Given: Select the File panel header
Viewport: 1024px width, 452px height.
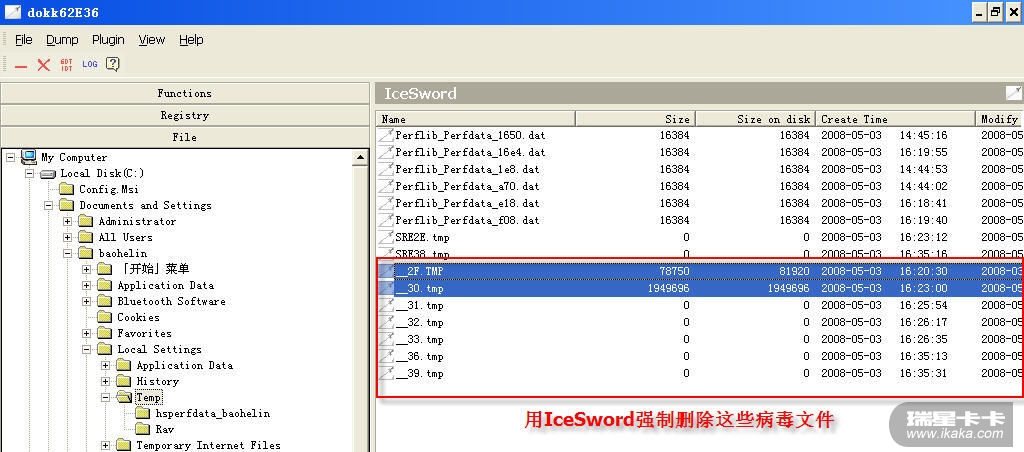Looking at the screenshot, I should pyautogui.click(x=185, y=137).
